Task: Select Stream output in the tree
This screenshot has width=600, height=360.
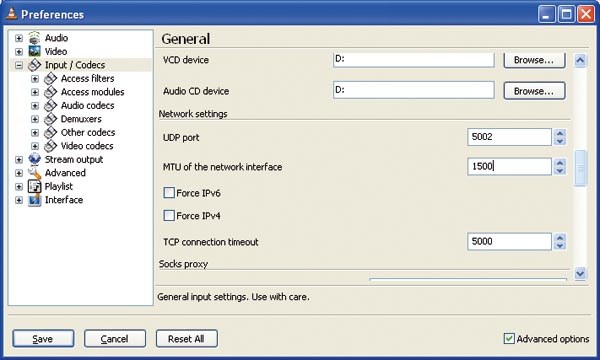Action: pyautogui.click(x=74, y=160)
